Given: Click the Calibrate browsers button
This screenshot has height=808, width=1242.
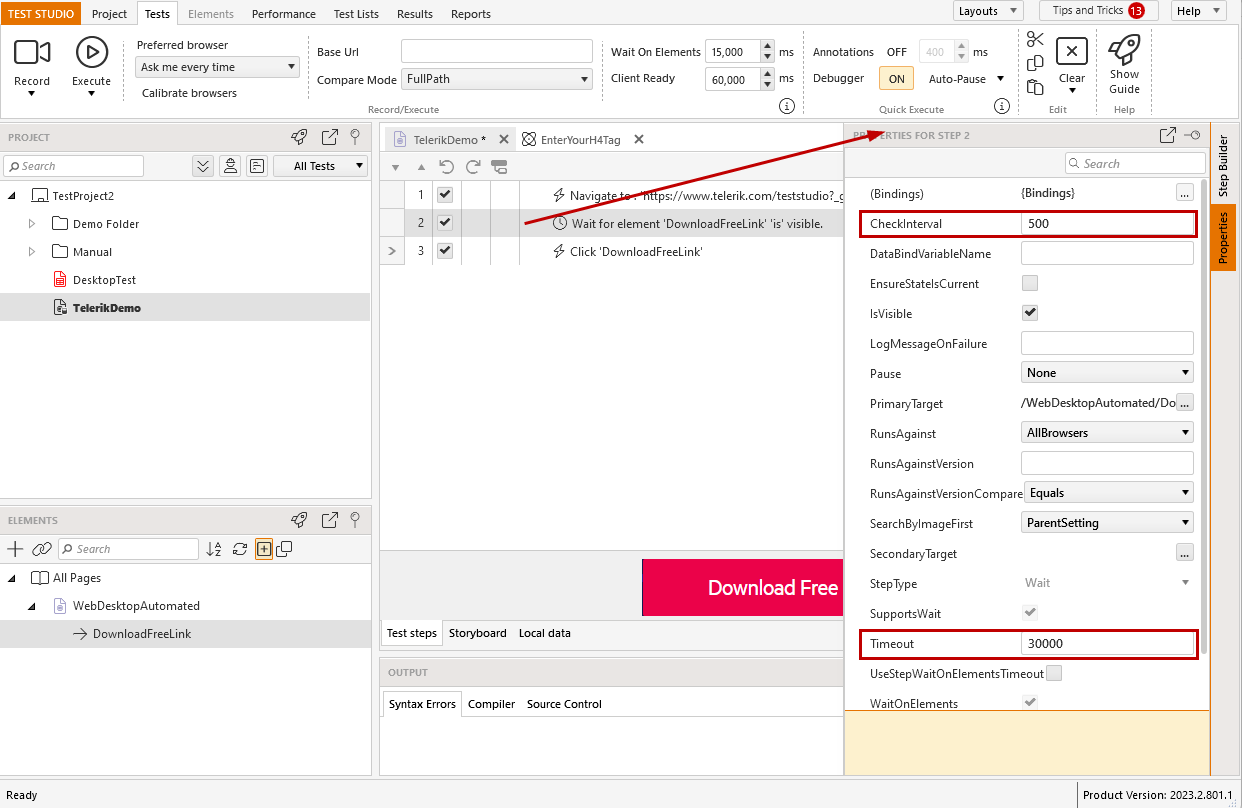Looking at the screenshot, I should coord(189,93).
